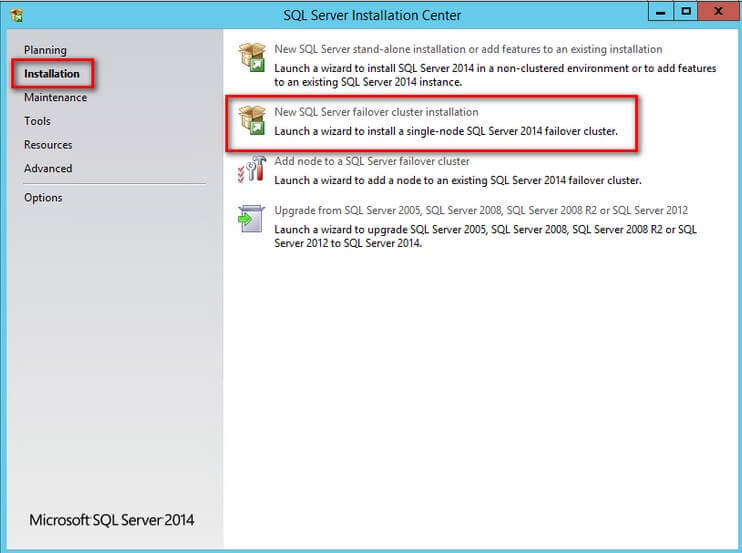Click the Add node tools icon

click(x=251, y=169)
